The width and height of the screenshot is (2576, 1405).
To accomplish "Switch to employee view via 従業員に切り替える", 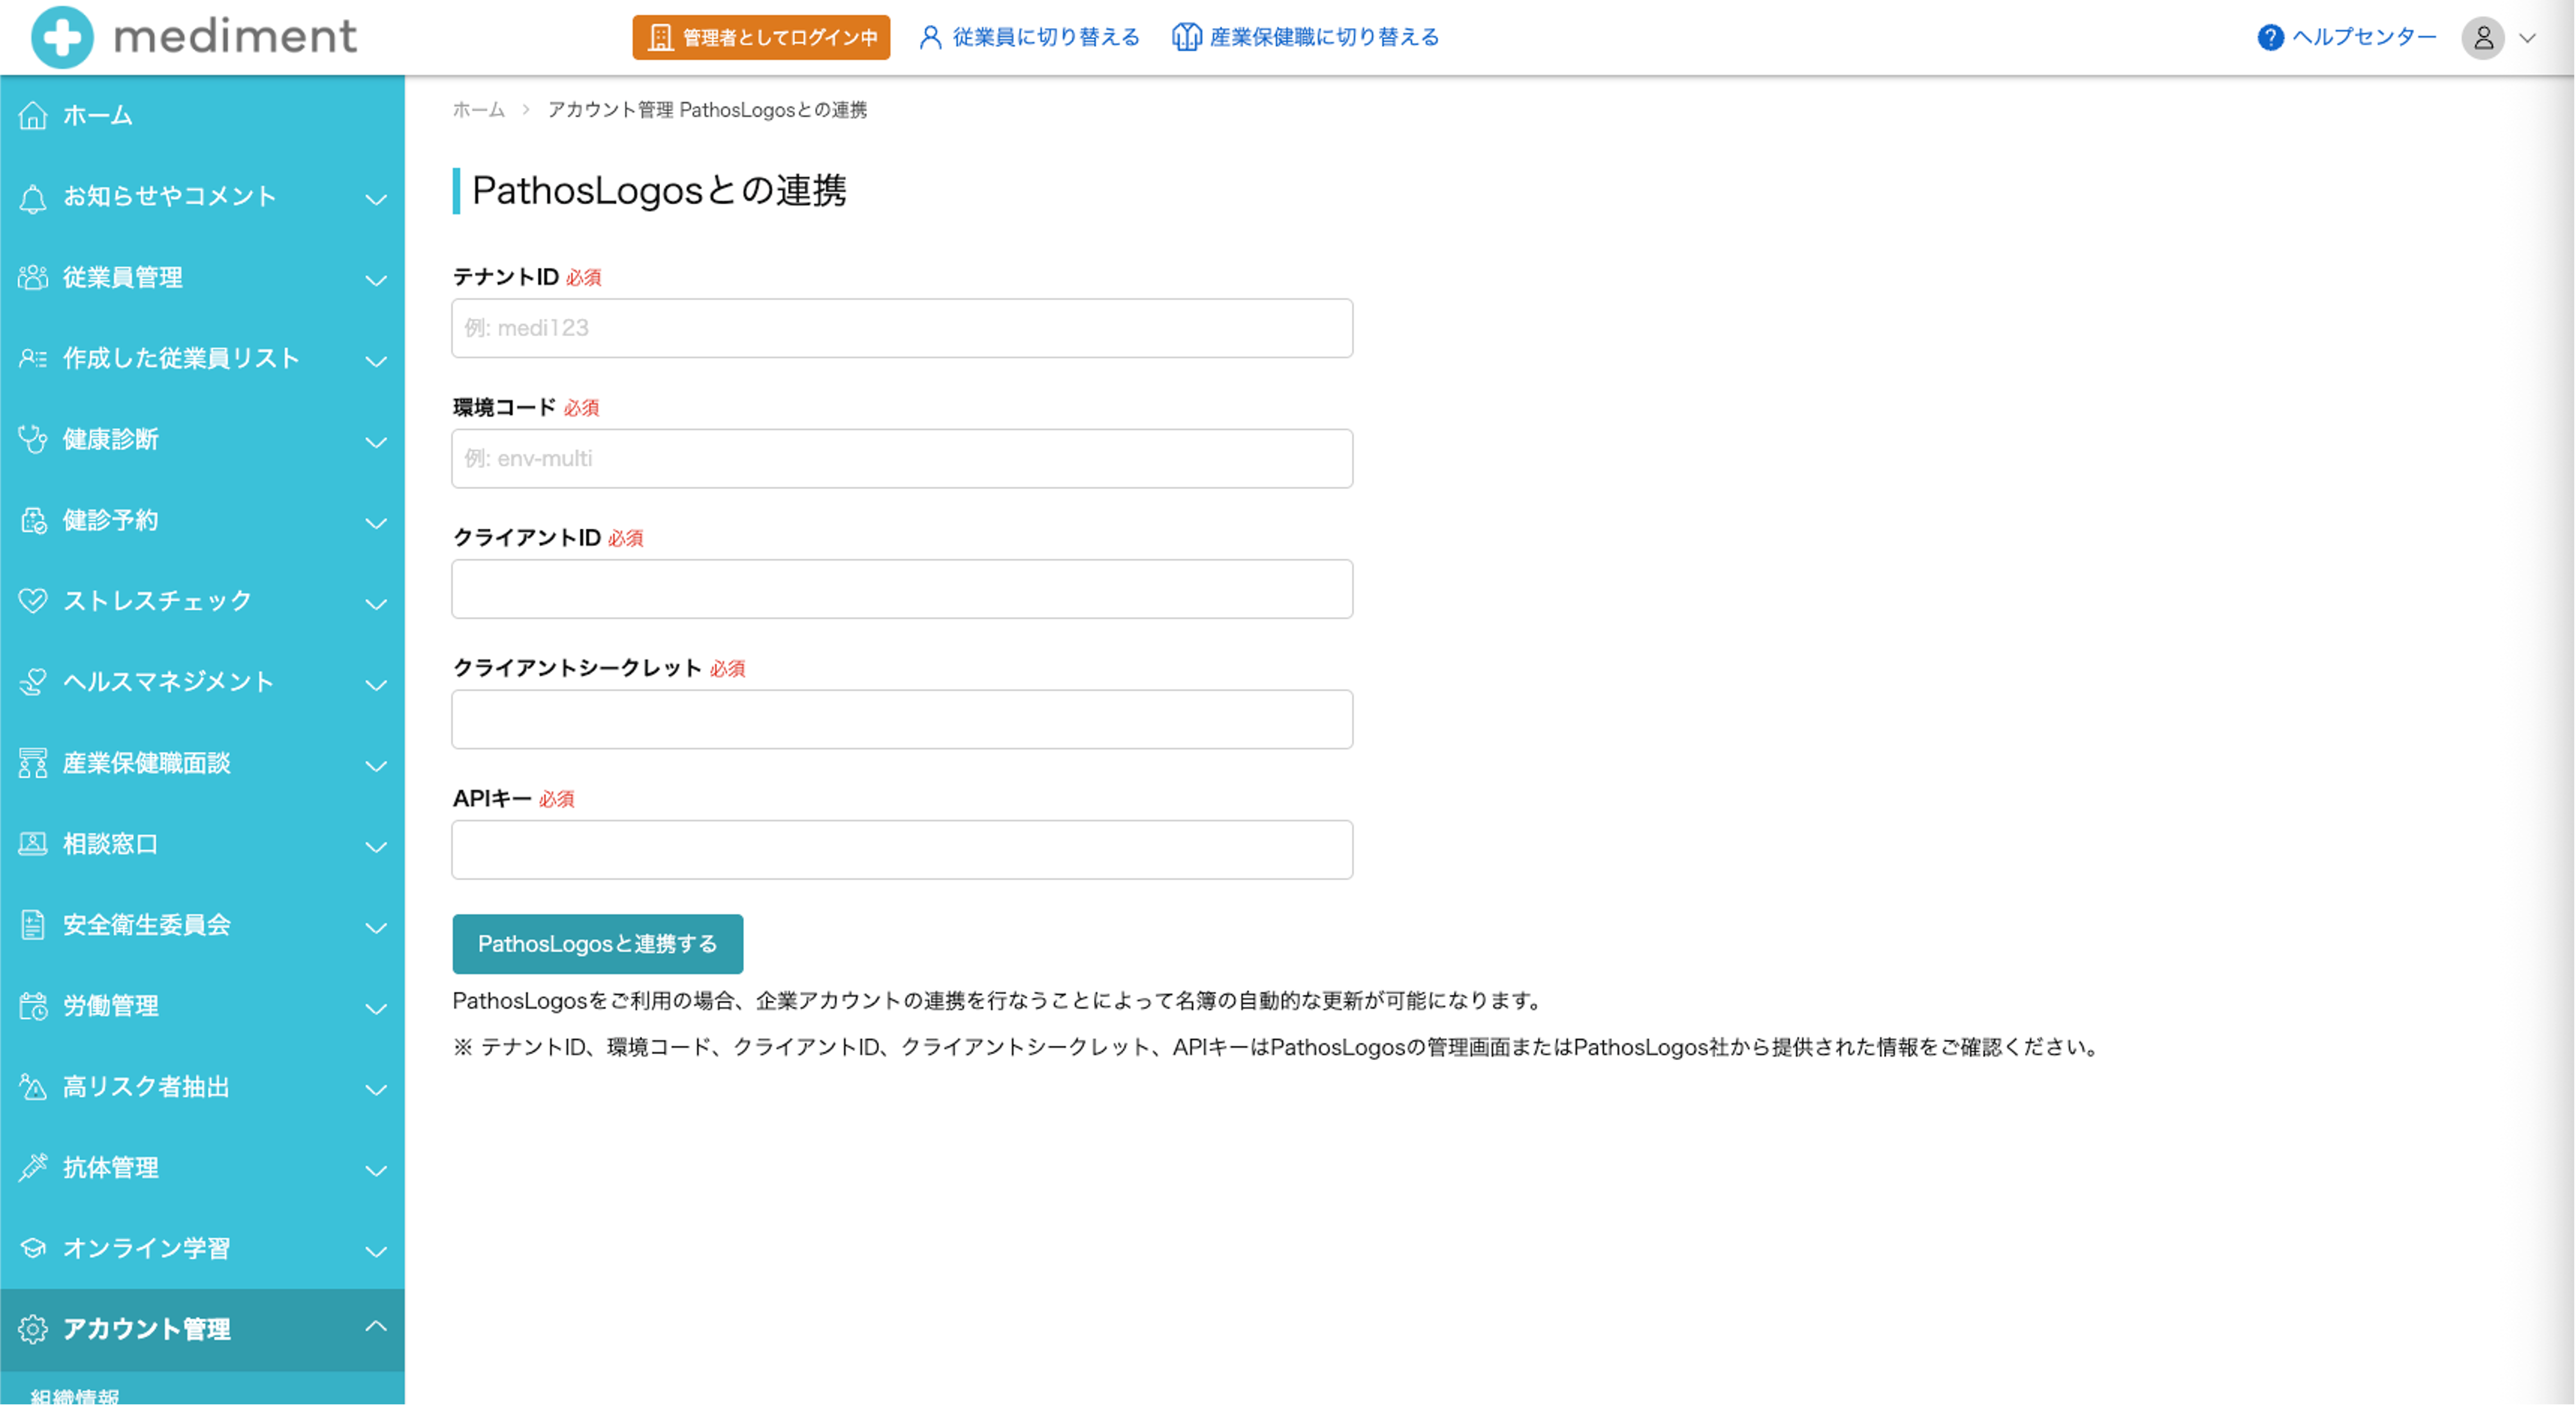I will point(1029,37).
